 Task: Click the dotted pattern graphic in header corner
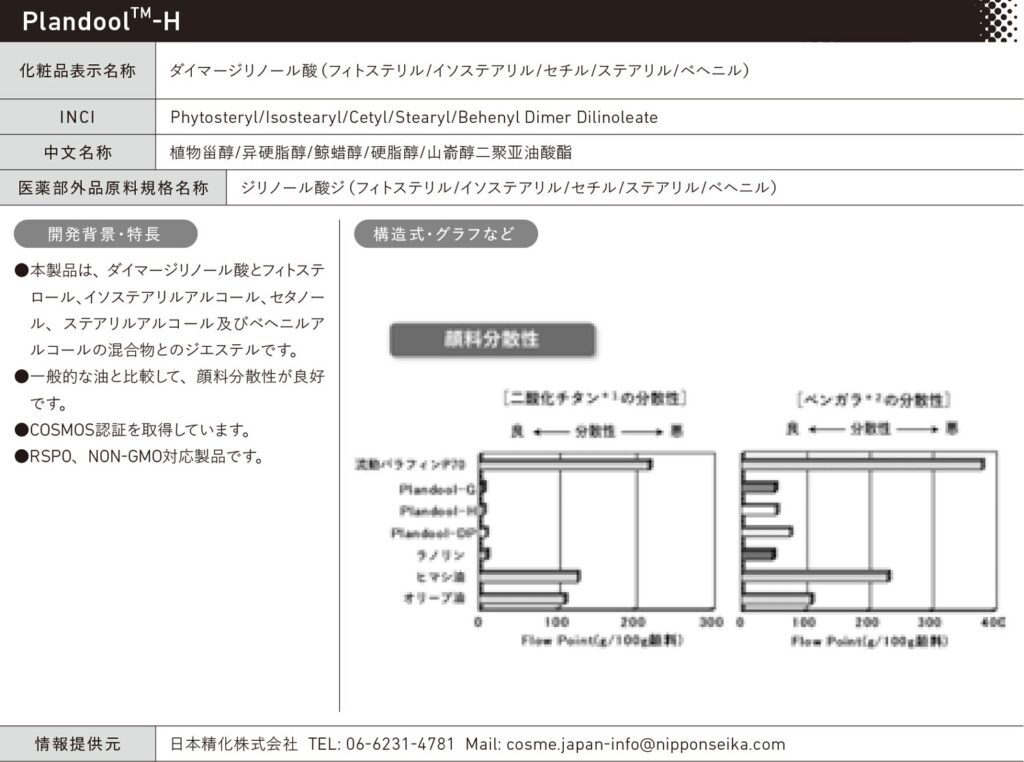[995, 20]
